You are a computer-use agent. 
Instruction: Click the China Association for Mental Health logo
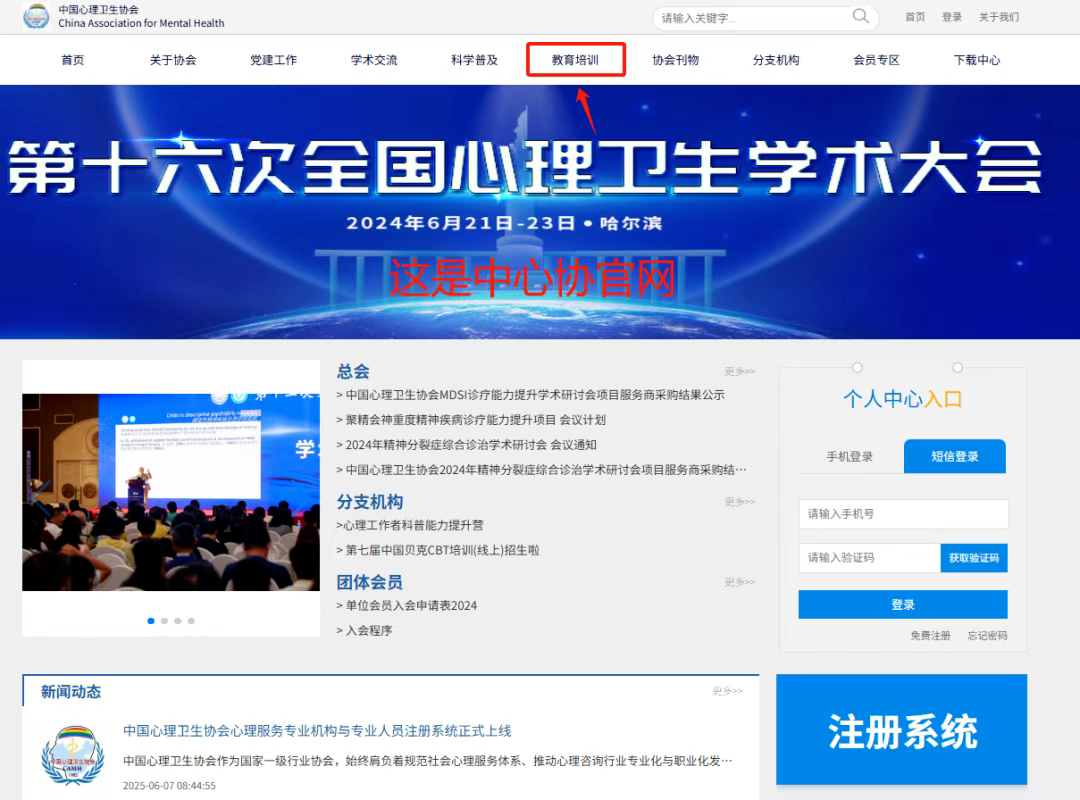(36, 17)
